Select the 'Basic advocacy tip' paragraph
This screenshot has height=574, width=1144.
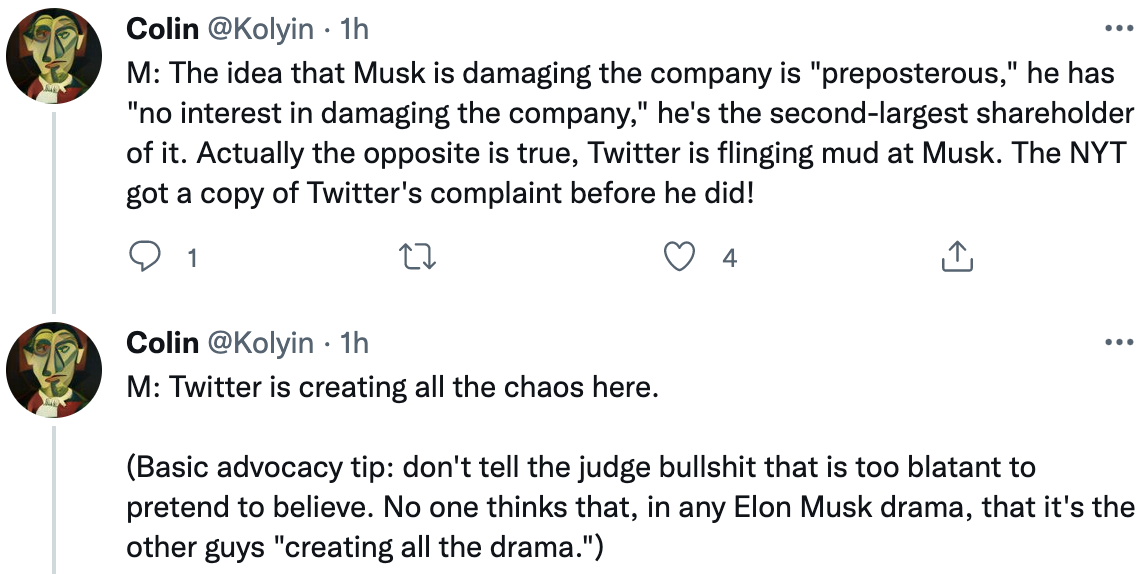(630, 507)
